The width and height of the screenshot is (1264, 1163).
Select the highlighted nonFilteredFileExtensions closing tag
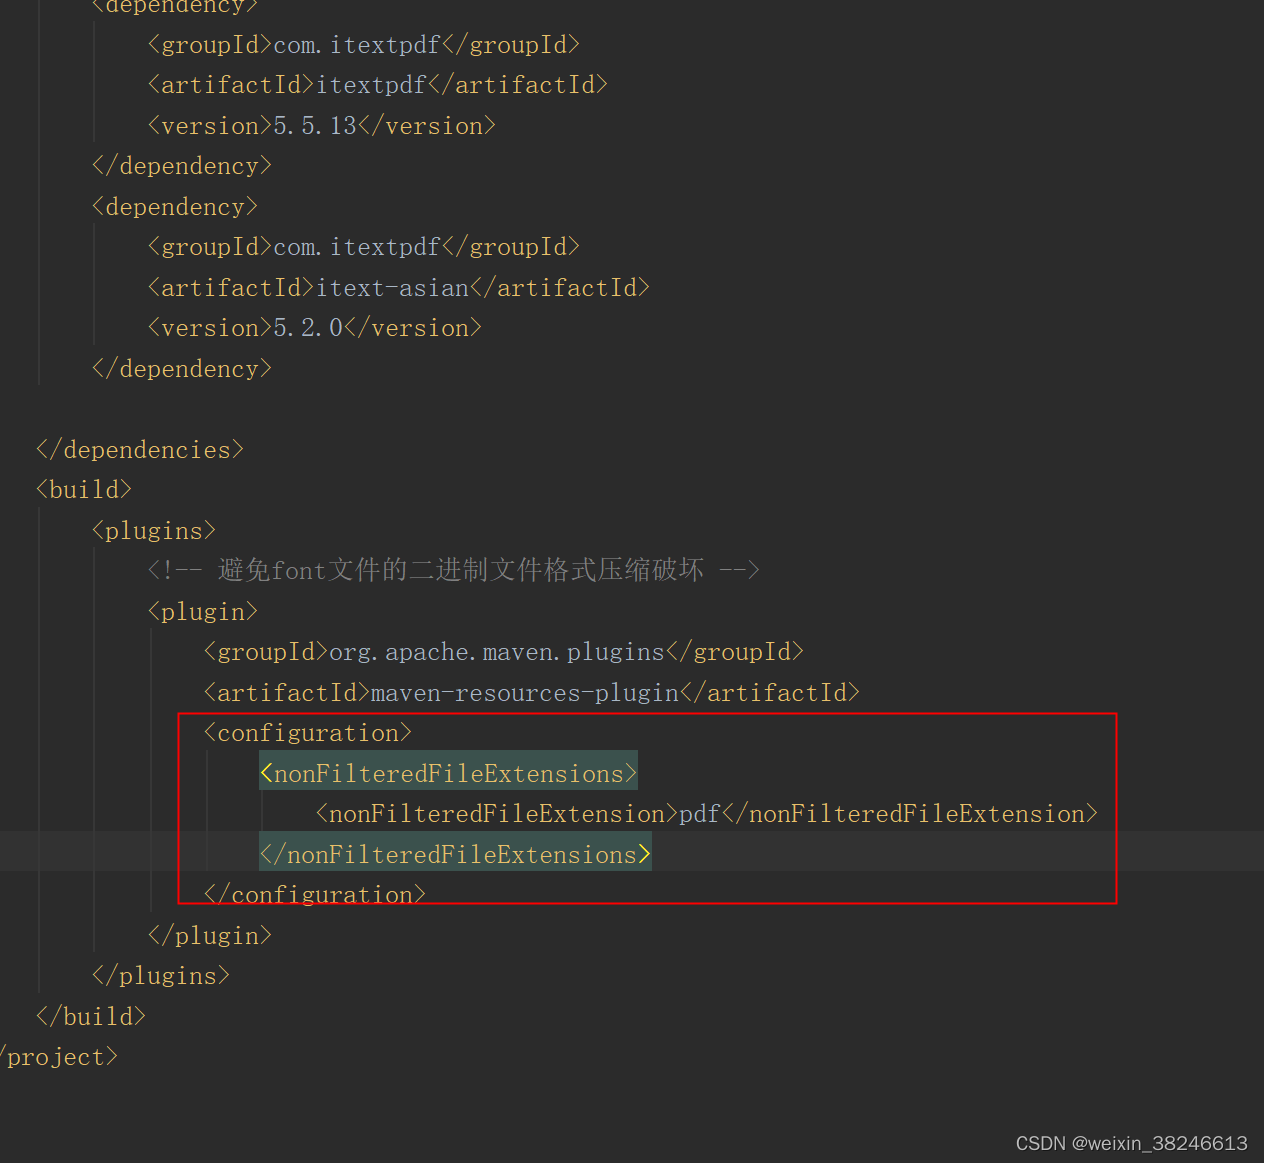454,853
